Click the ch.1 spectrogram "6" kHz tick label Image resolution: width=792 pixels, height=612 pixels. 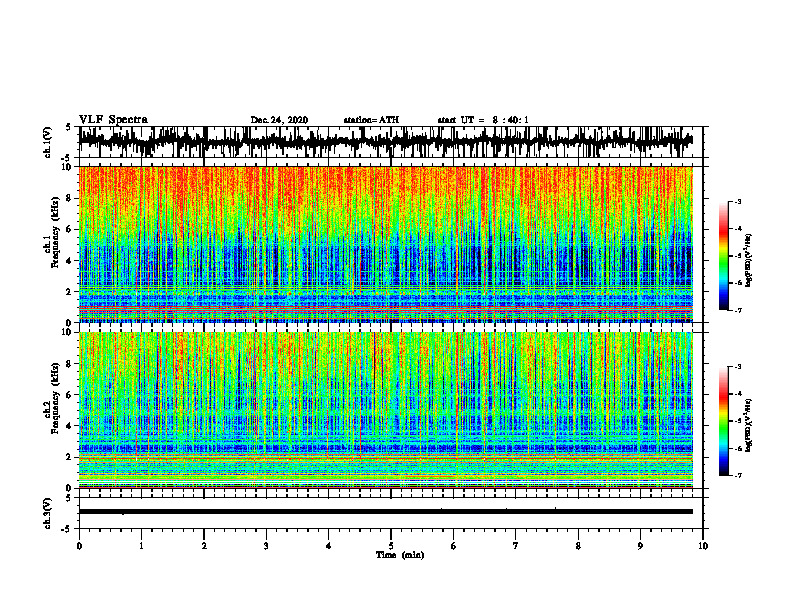(70, 230)
